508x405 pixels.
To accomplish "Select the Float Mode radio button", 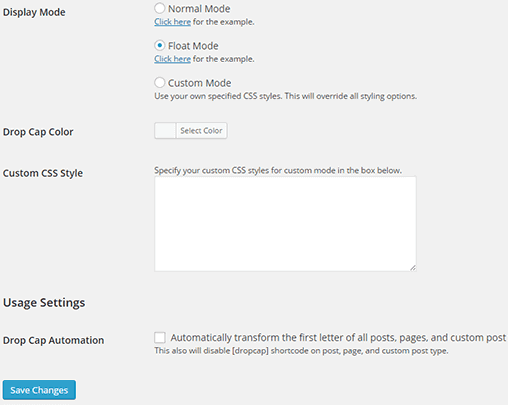I will click(x=160, y=45).
